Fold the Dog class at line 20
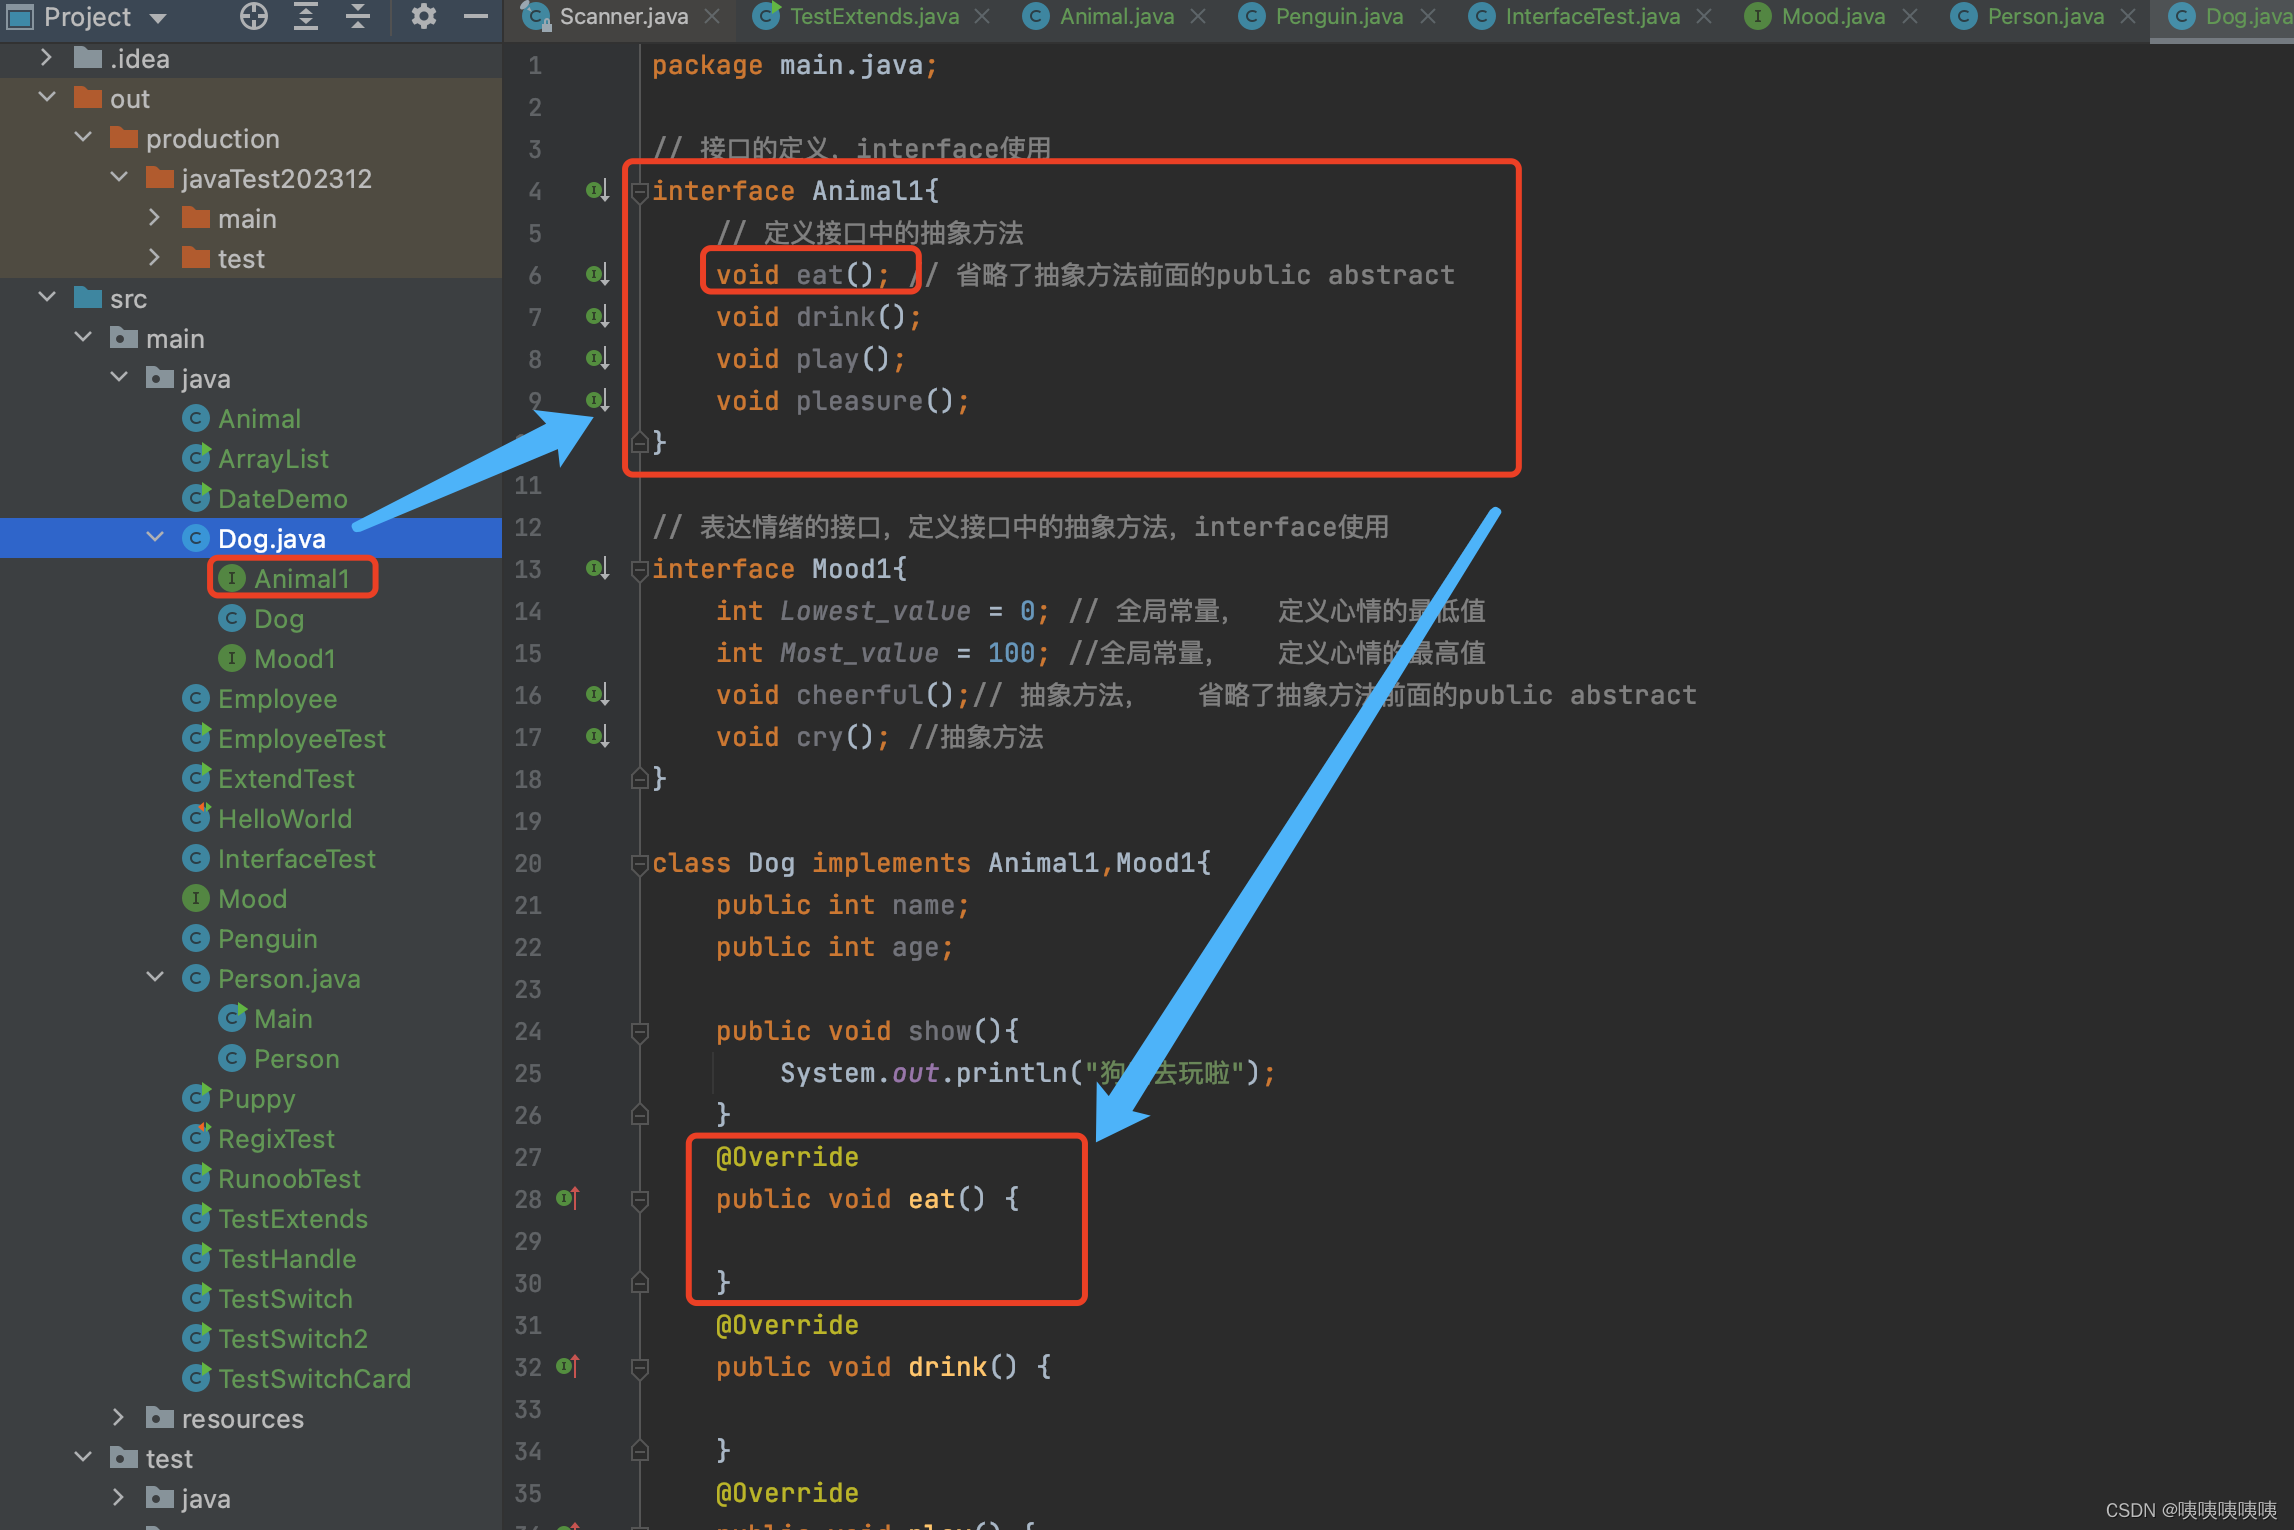The height and width of the screenshot is (1530, 2294). [x=640, y=863]
